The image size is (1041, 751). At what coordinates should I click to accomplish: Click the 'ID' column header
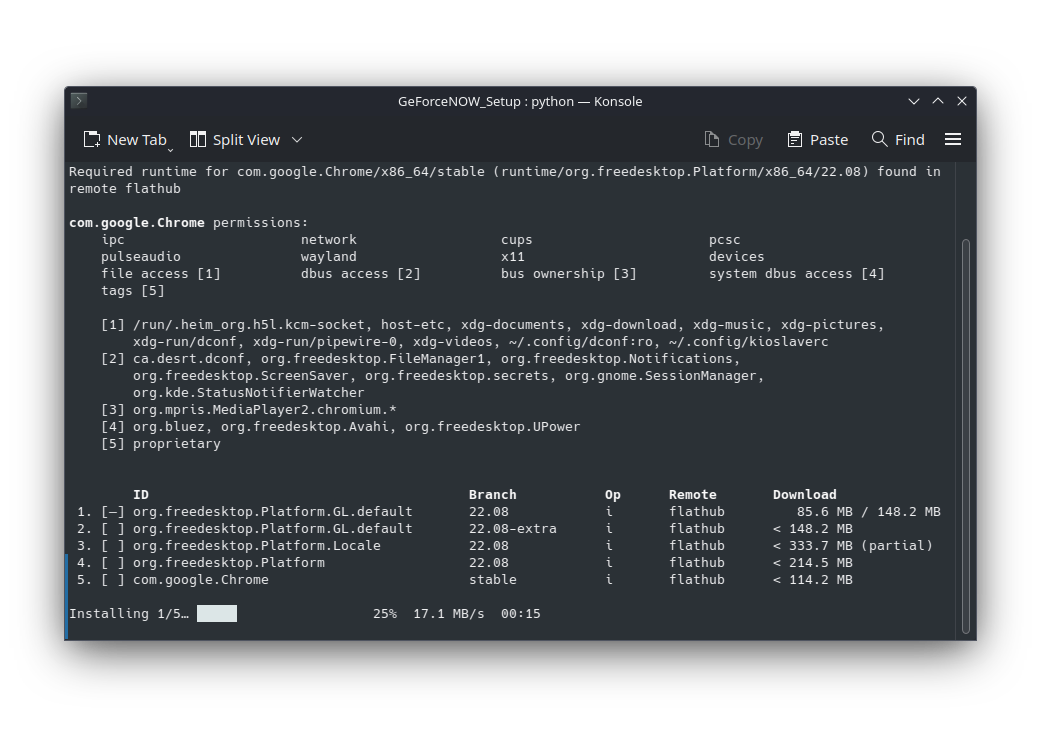point(141,494)
